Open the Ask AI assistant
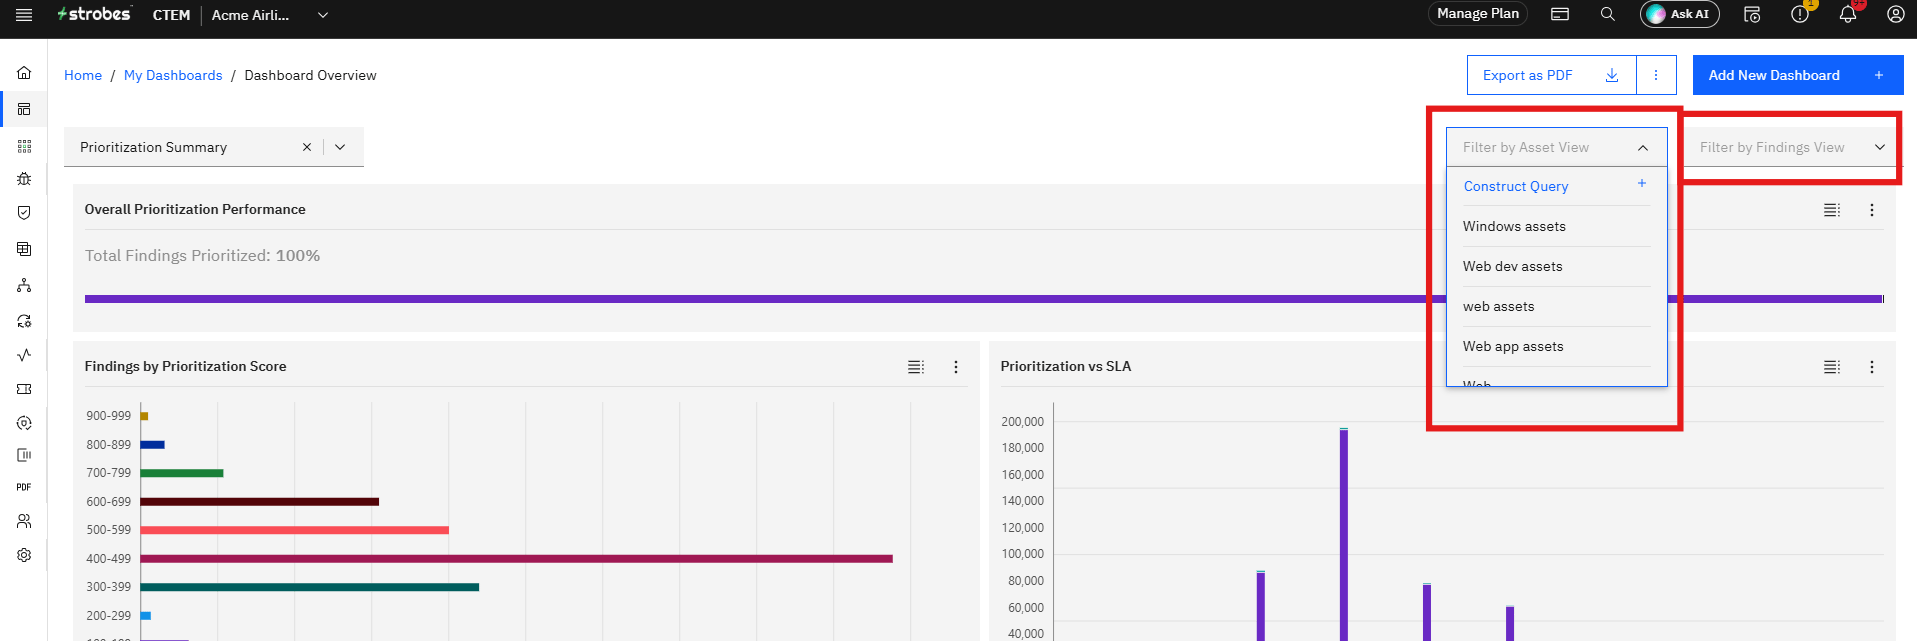This screenshot has width=1917, height=641. click(x=1680, y=14)
